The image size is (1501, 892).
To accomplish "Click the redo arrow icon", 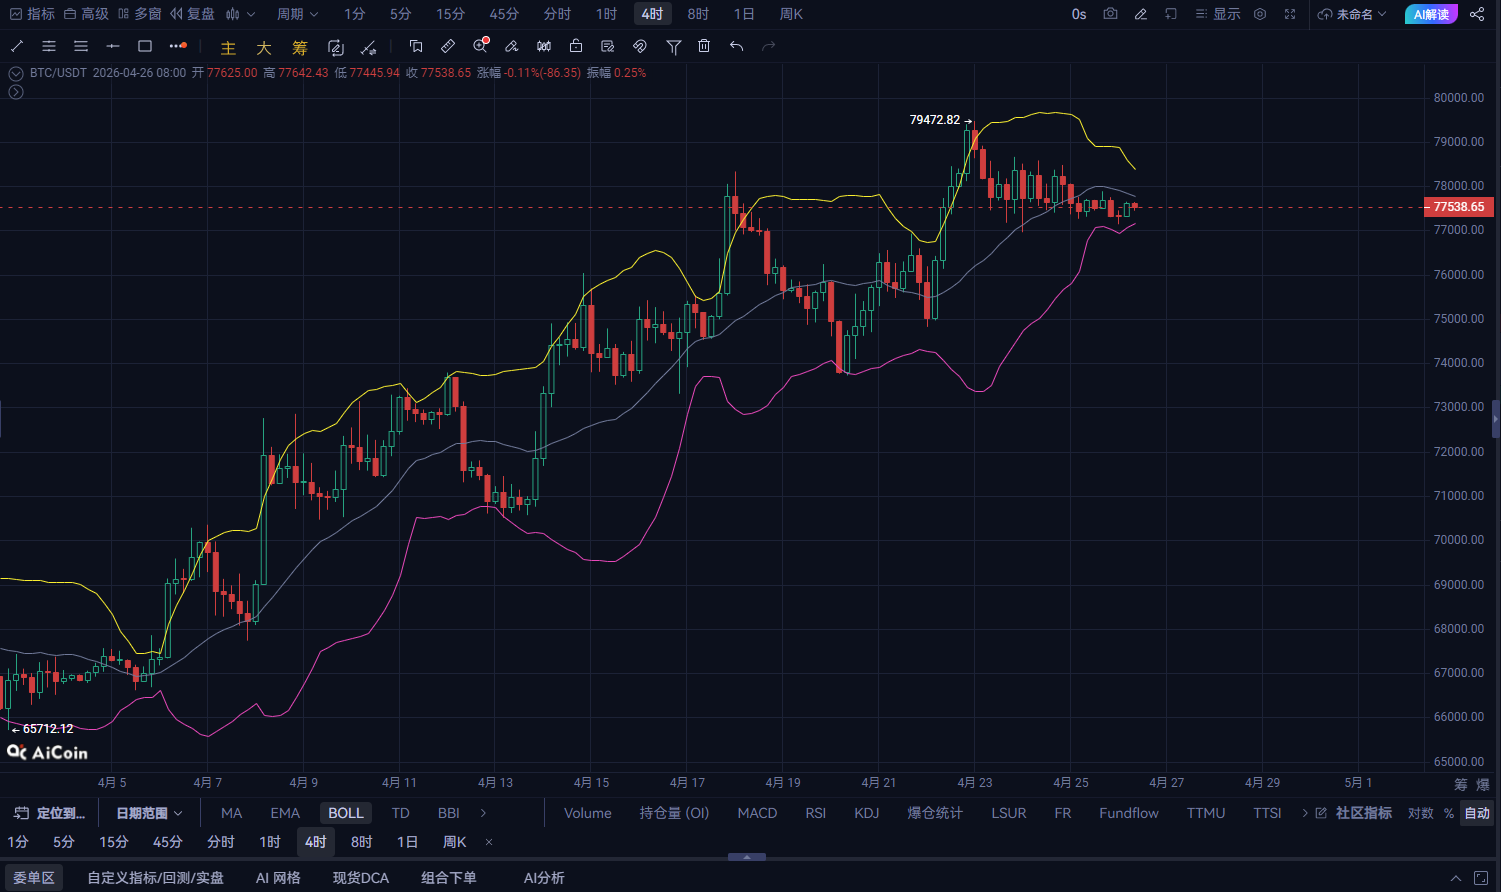I will (x=769, y=46).
